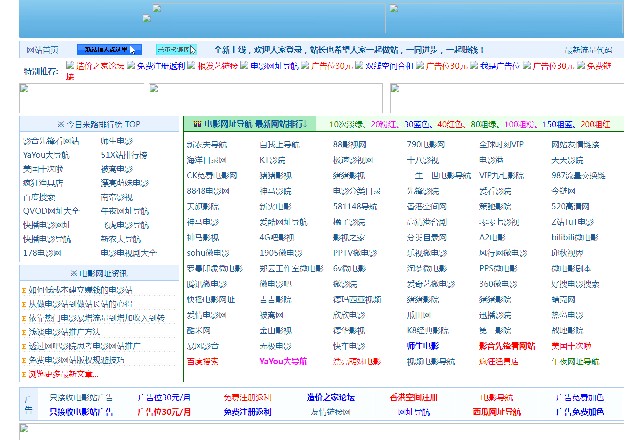The width and height of the screenshot is (639, 440).
Task: Open the 金山影视 link
Action: tap(276, 330)
